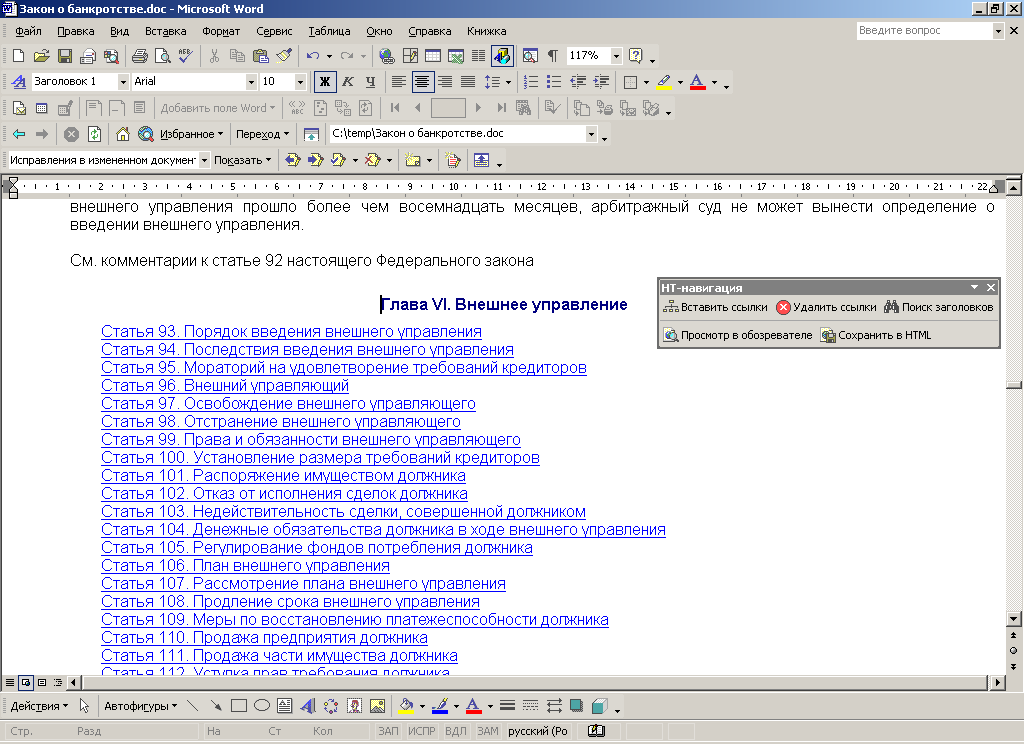Print the document via printer icon
This screenshot has width=1024, height=744.
139,56
